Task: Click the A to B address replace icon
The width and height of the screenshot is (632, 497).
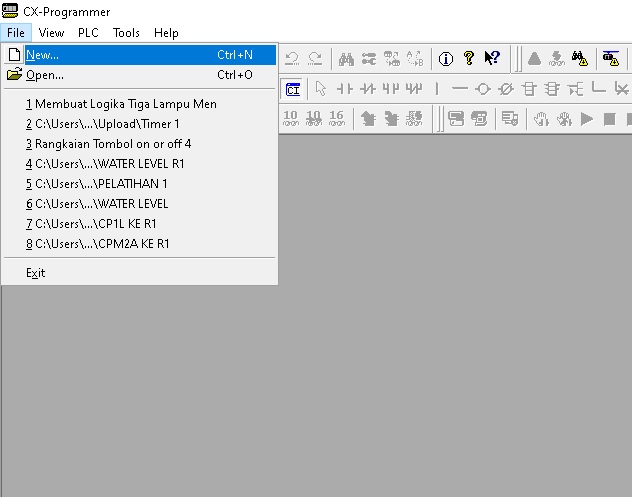Action: pyautogui.click(x=415, y=59)
